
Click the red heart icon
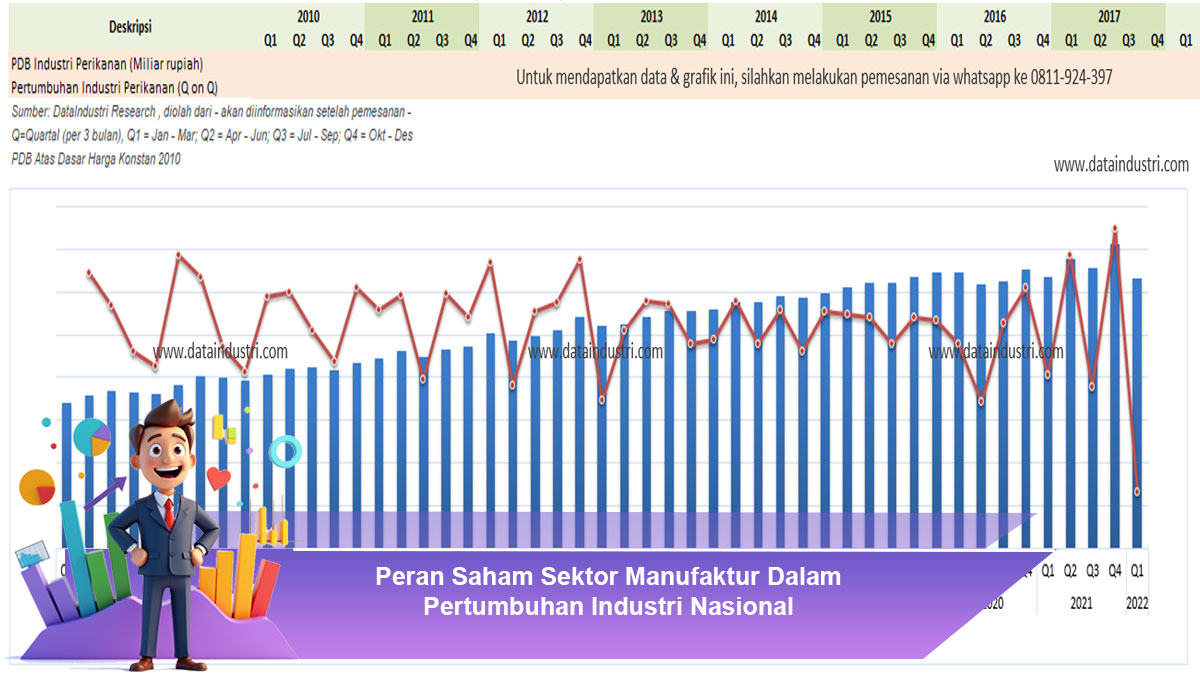219,478
